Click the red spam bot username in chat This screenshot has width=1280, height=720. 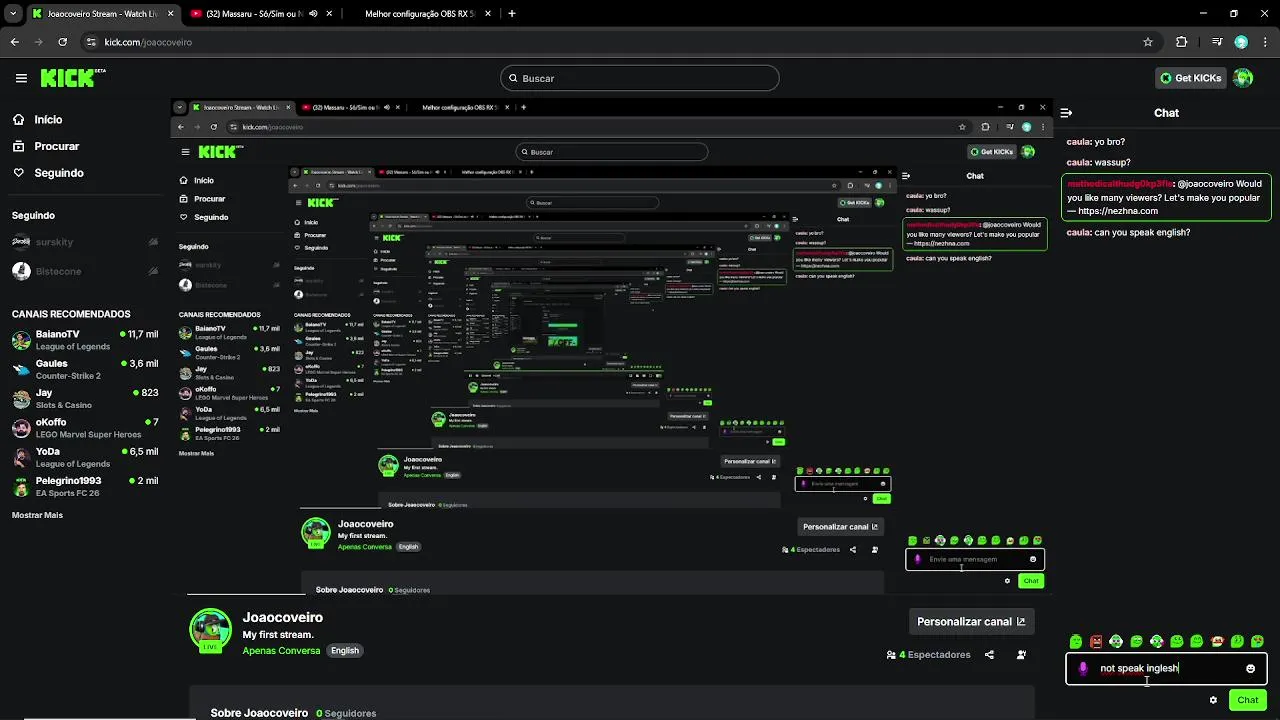click(1120, 184)
